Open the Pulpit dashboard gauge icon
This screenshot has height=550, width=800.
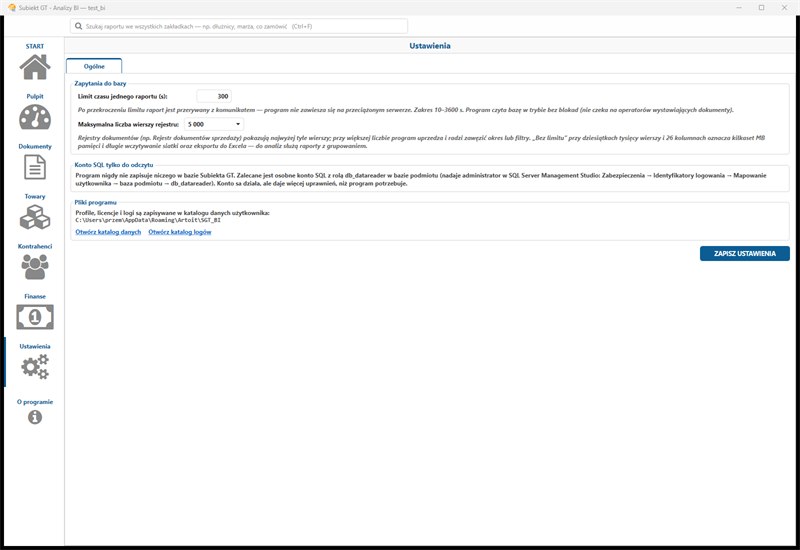pos(35,117)
